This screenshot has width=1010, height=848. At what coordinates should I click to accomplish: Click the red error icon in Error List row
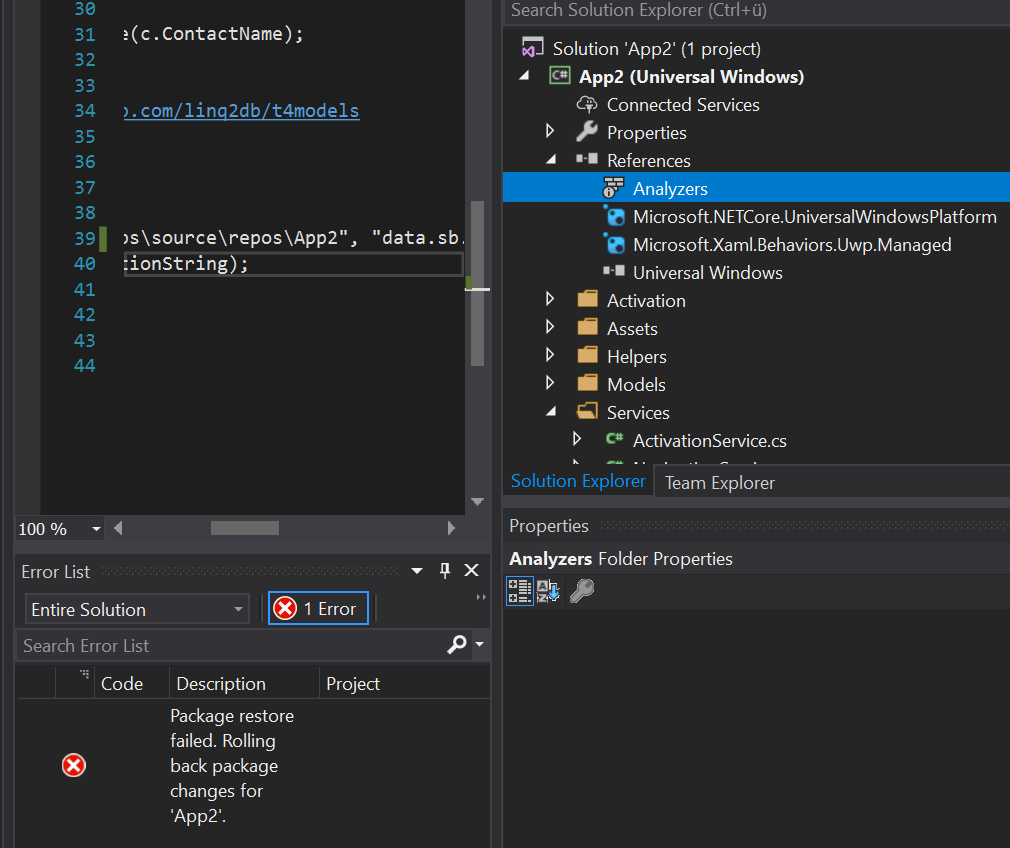[x=73, y=765]
